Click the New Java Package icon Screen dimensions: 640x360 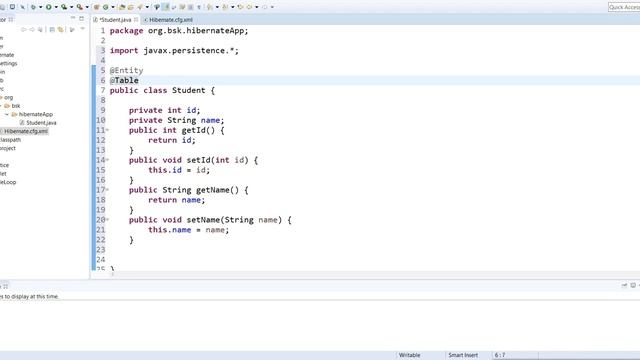96,7
